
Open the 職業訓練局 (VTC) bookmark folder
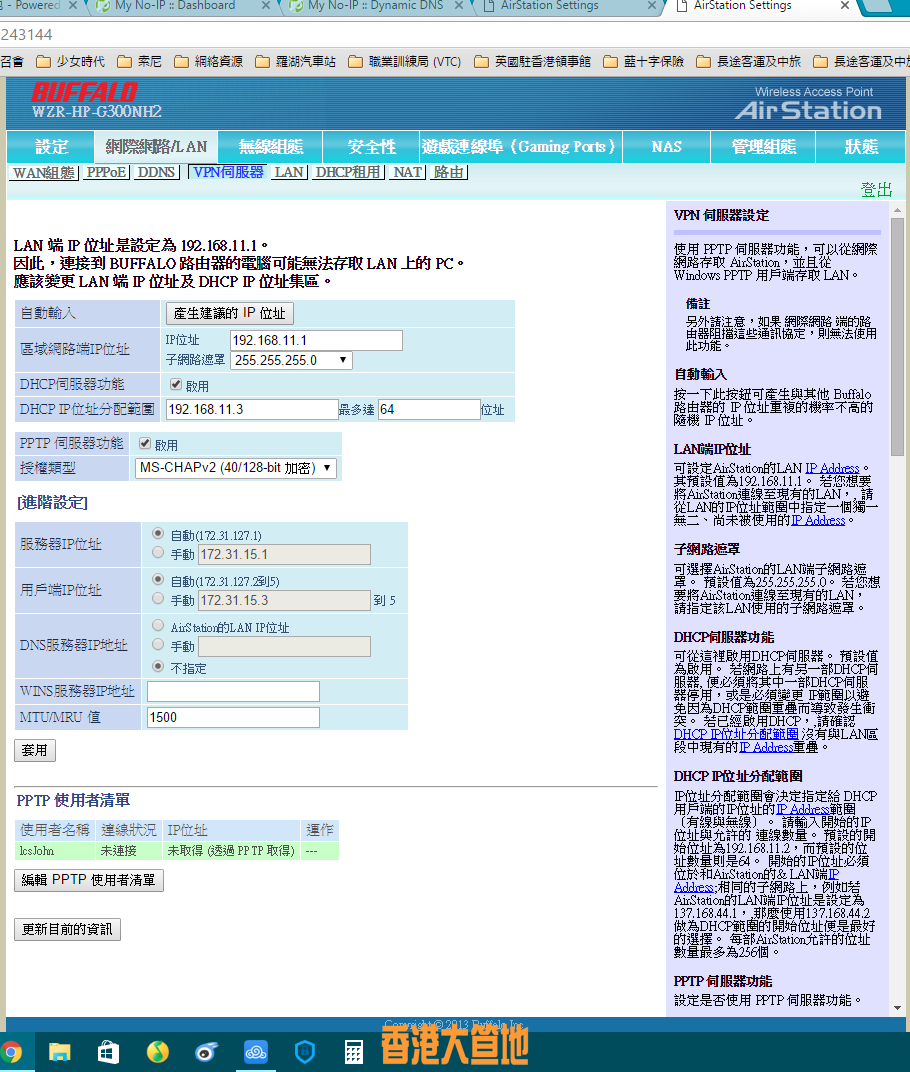(x=405, y=62)
